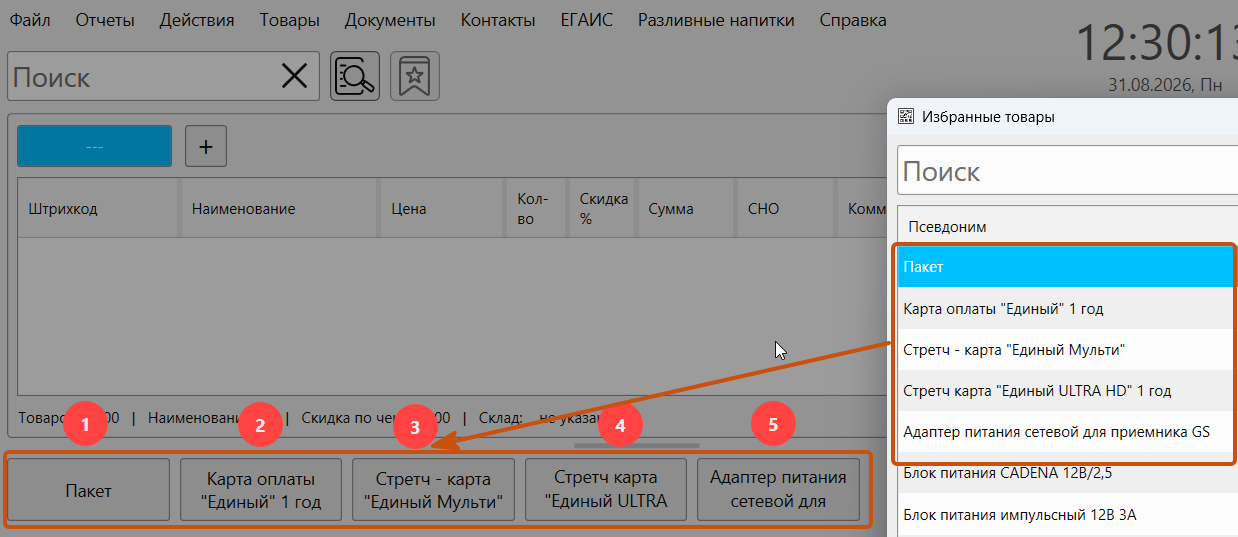Open the Файл menu
Image resolution: width=1238 pixels, height=537 pixels.
coord(30,20)
